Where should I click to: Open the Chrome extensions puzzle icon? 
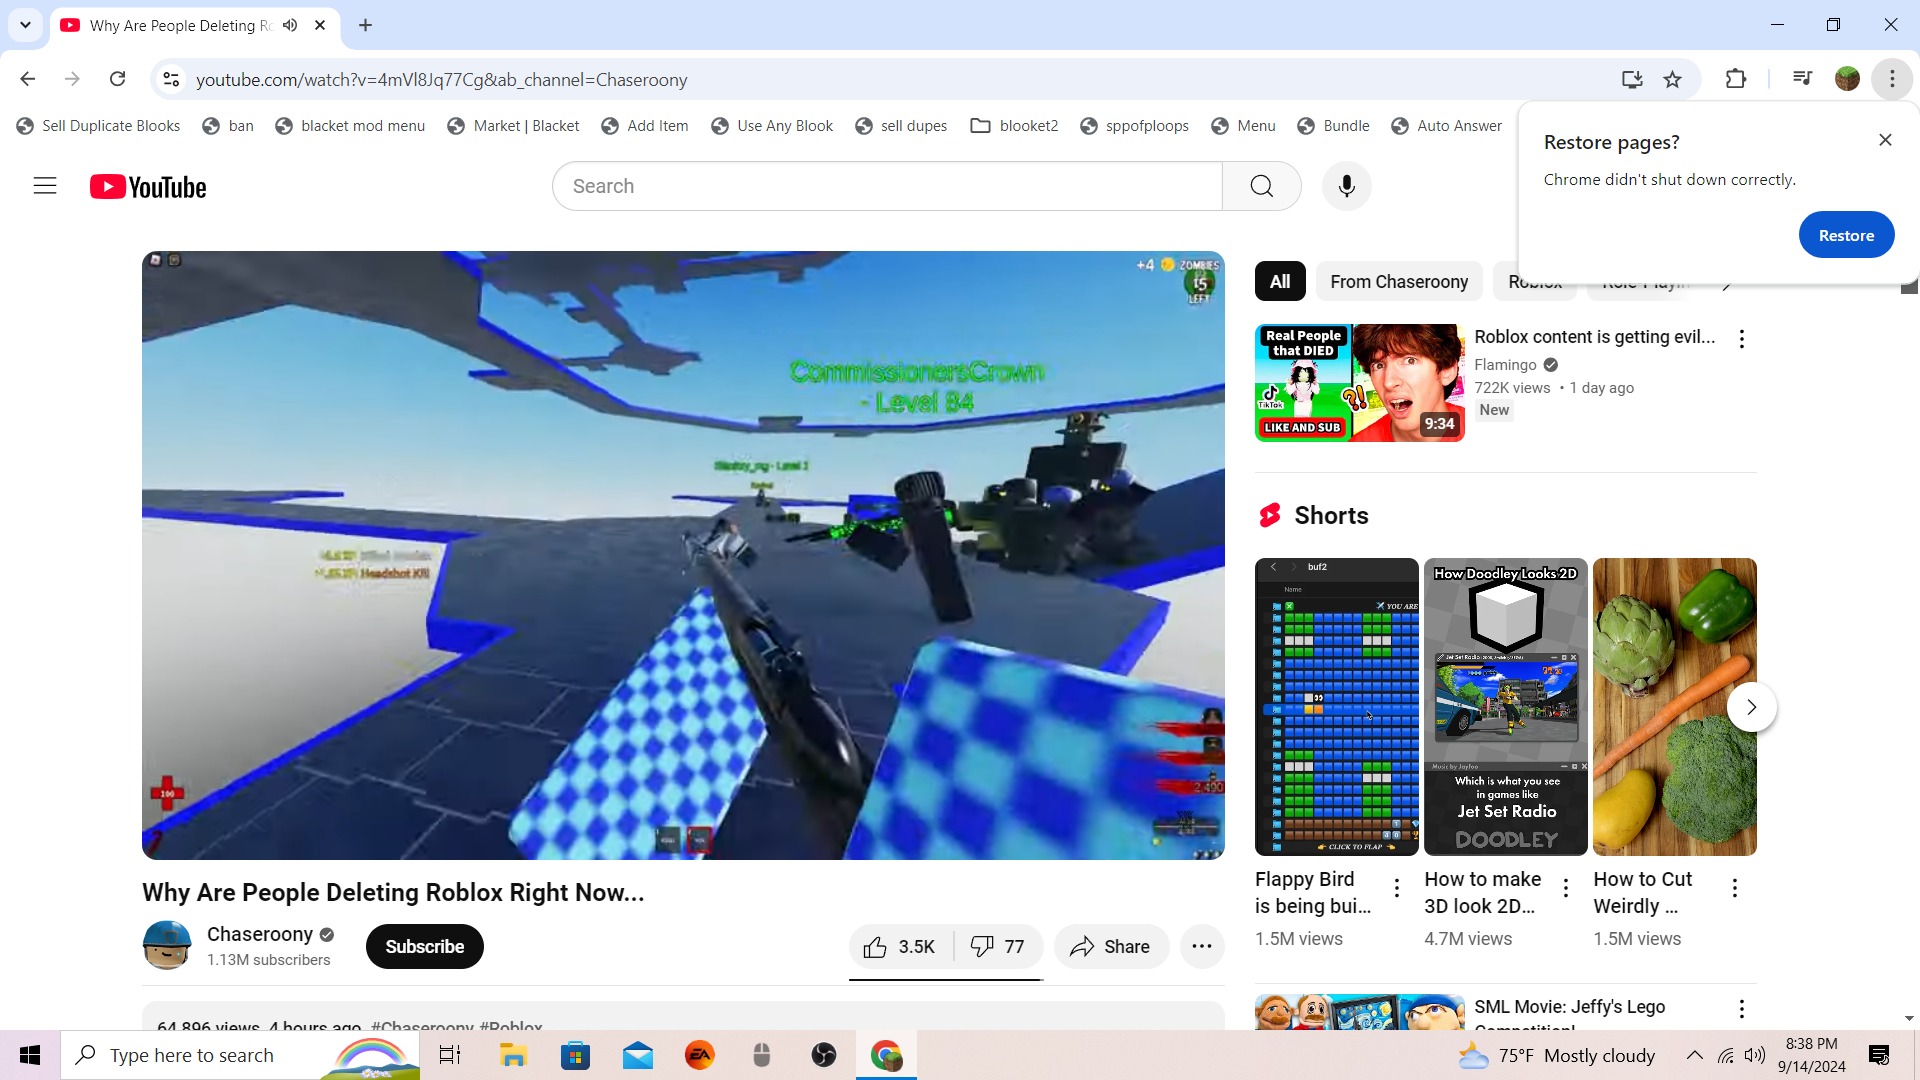(x=1736, y=79)
